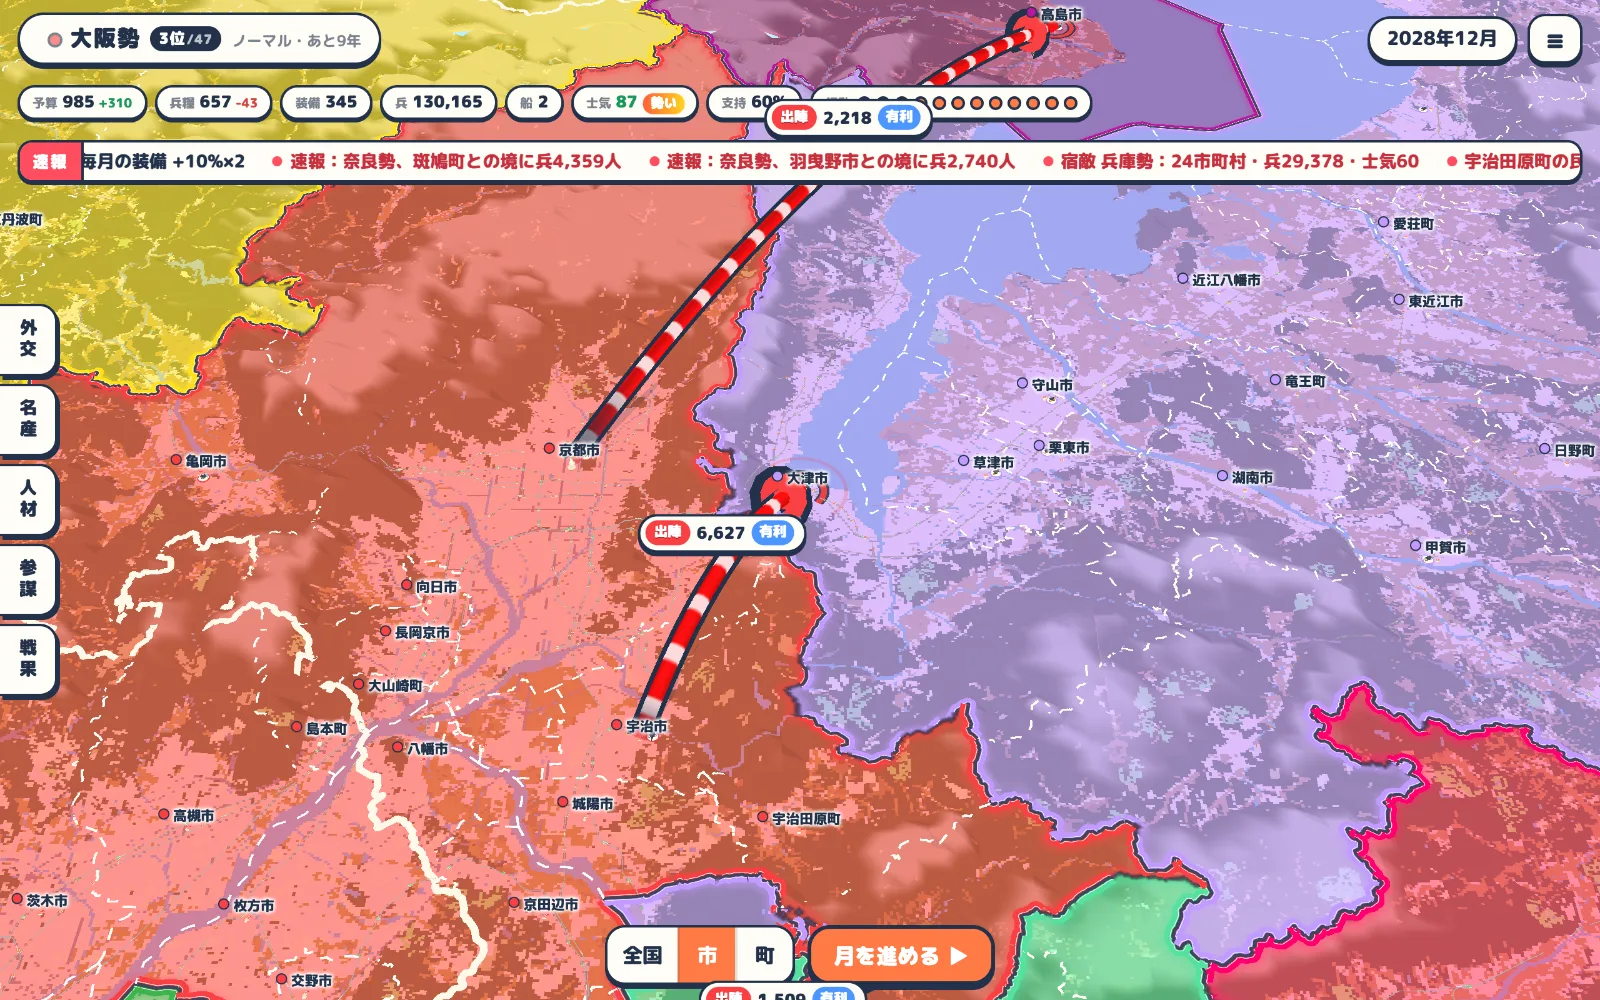The height and width of the screenshot is (1000, 1600).
Task: Click the 兵 130,165 troops stat
Action: pyautogui.click(x=438, y=102)
